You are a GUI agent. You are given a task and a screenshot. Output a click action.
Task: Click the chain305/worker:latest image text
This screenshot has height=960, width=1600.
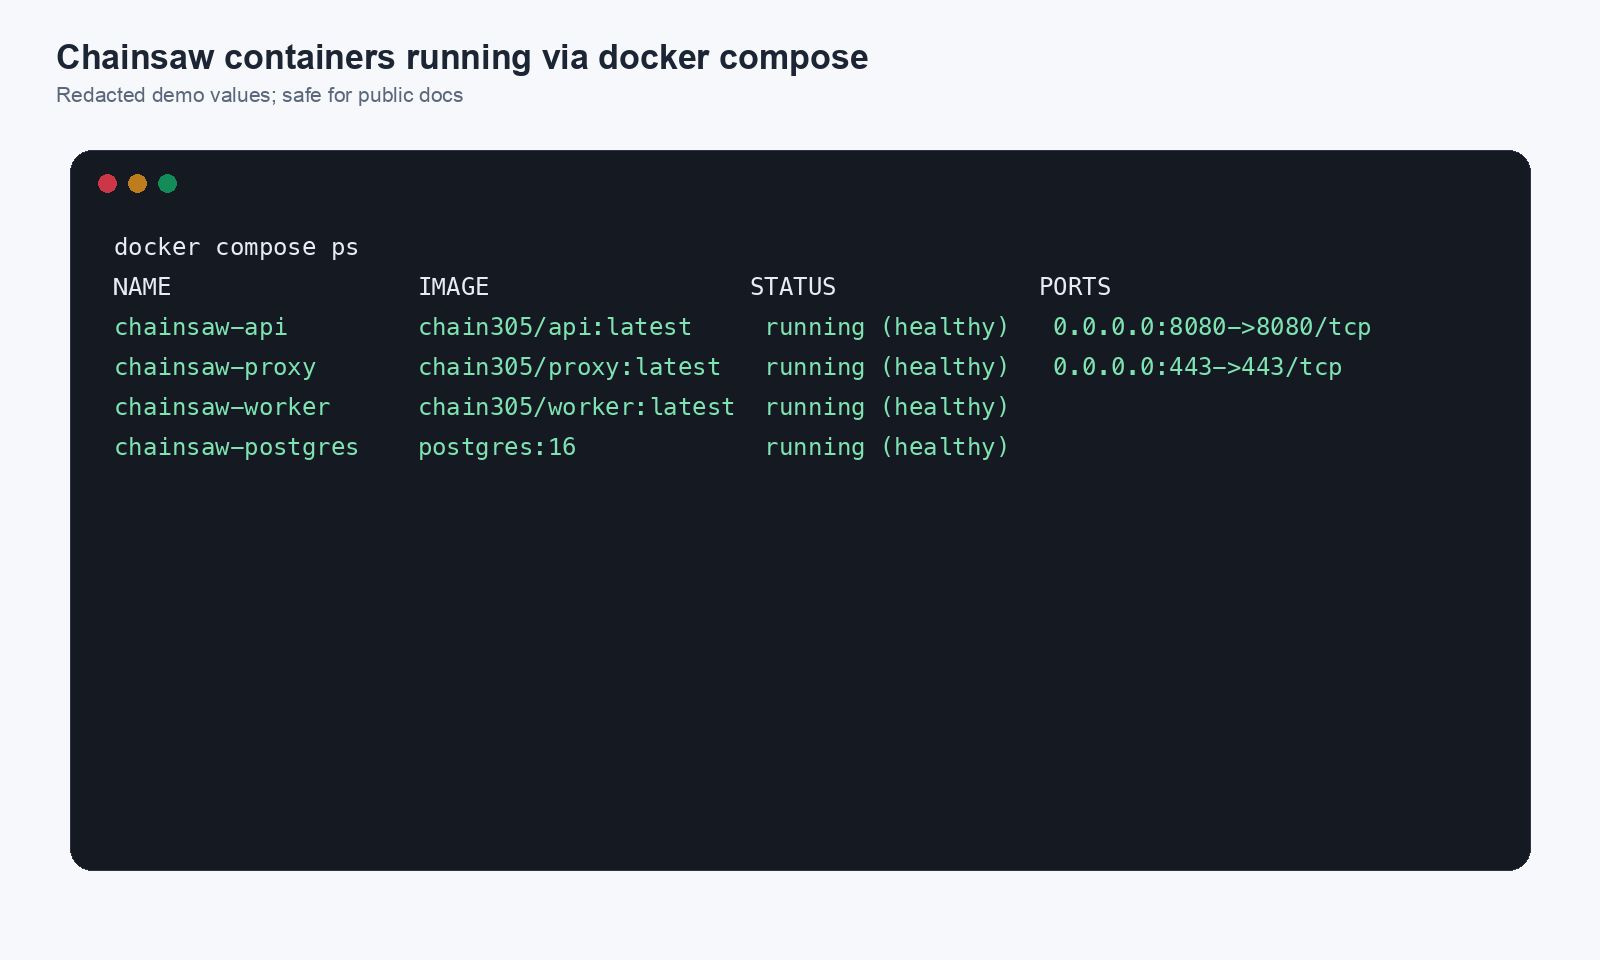(576, 407)
